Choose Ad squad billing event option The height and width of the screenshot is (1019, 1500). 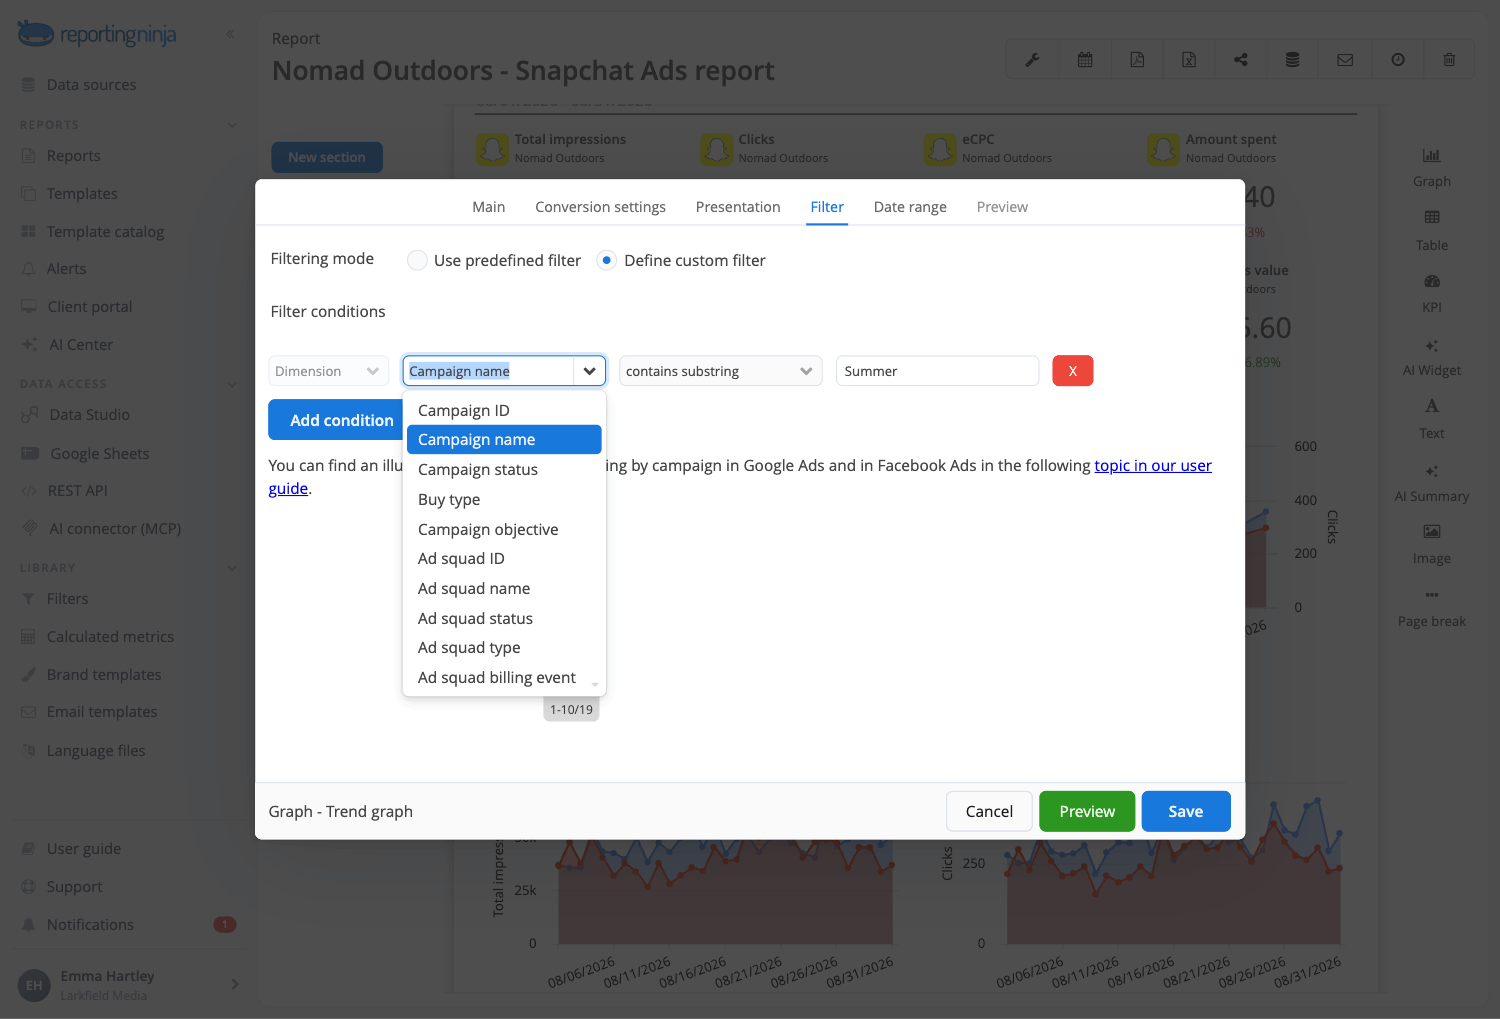coord(504,678)
